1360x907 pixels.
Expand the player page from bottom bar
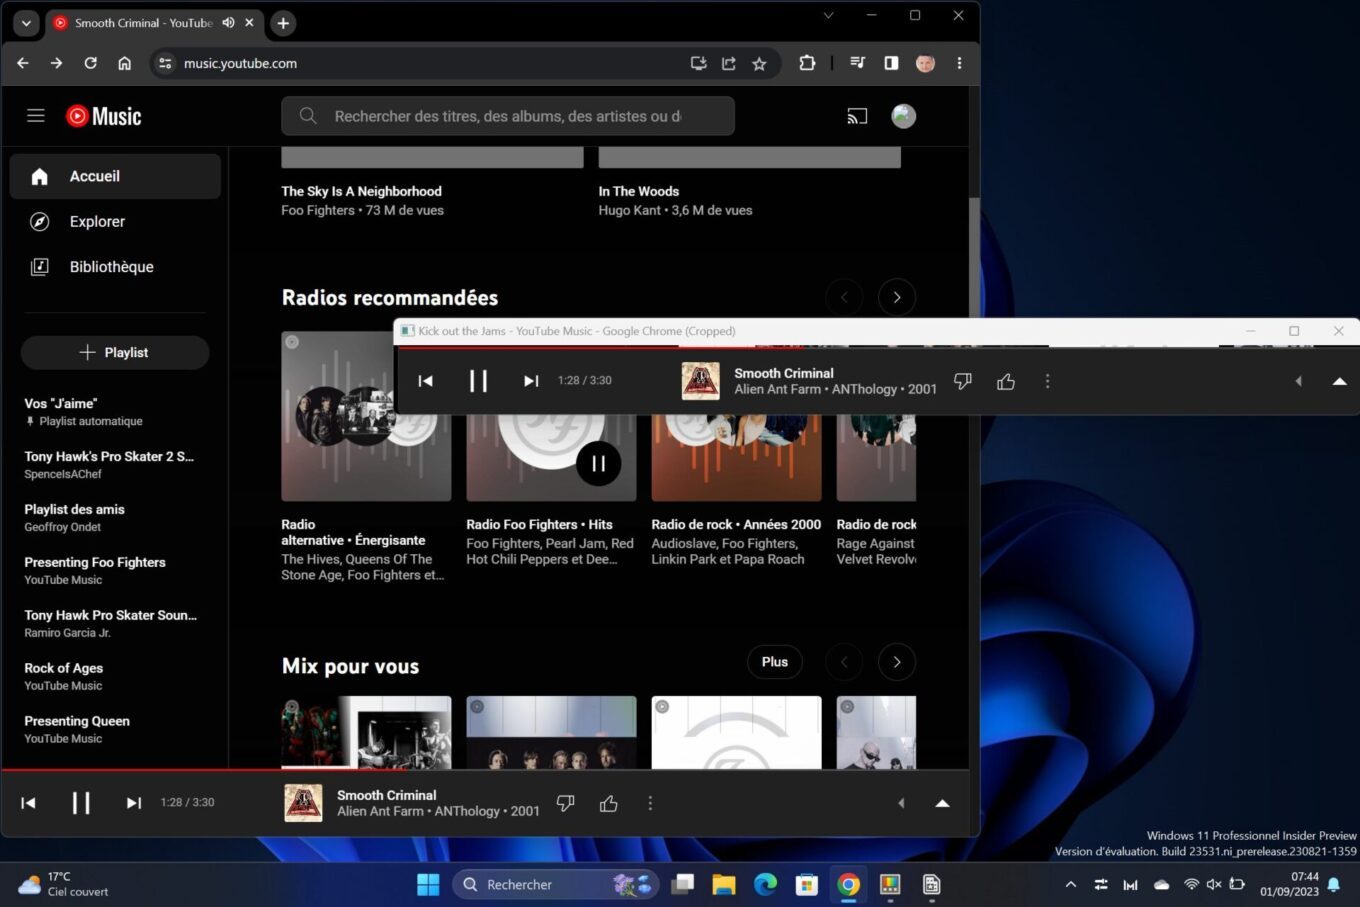tap(942, 803)
